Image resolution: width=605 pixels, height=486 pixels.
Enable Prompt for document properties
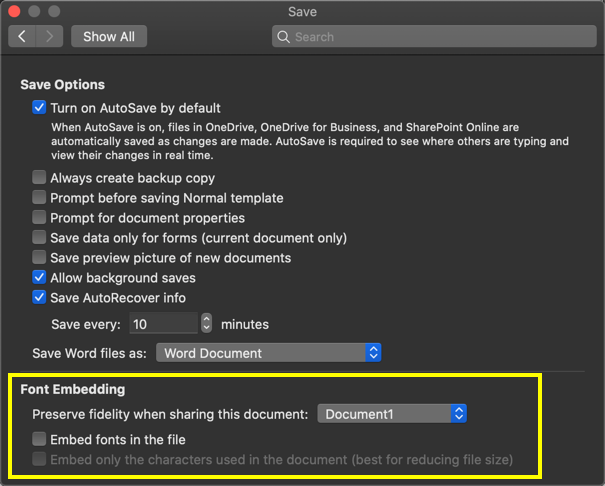pos(40,218)
